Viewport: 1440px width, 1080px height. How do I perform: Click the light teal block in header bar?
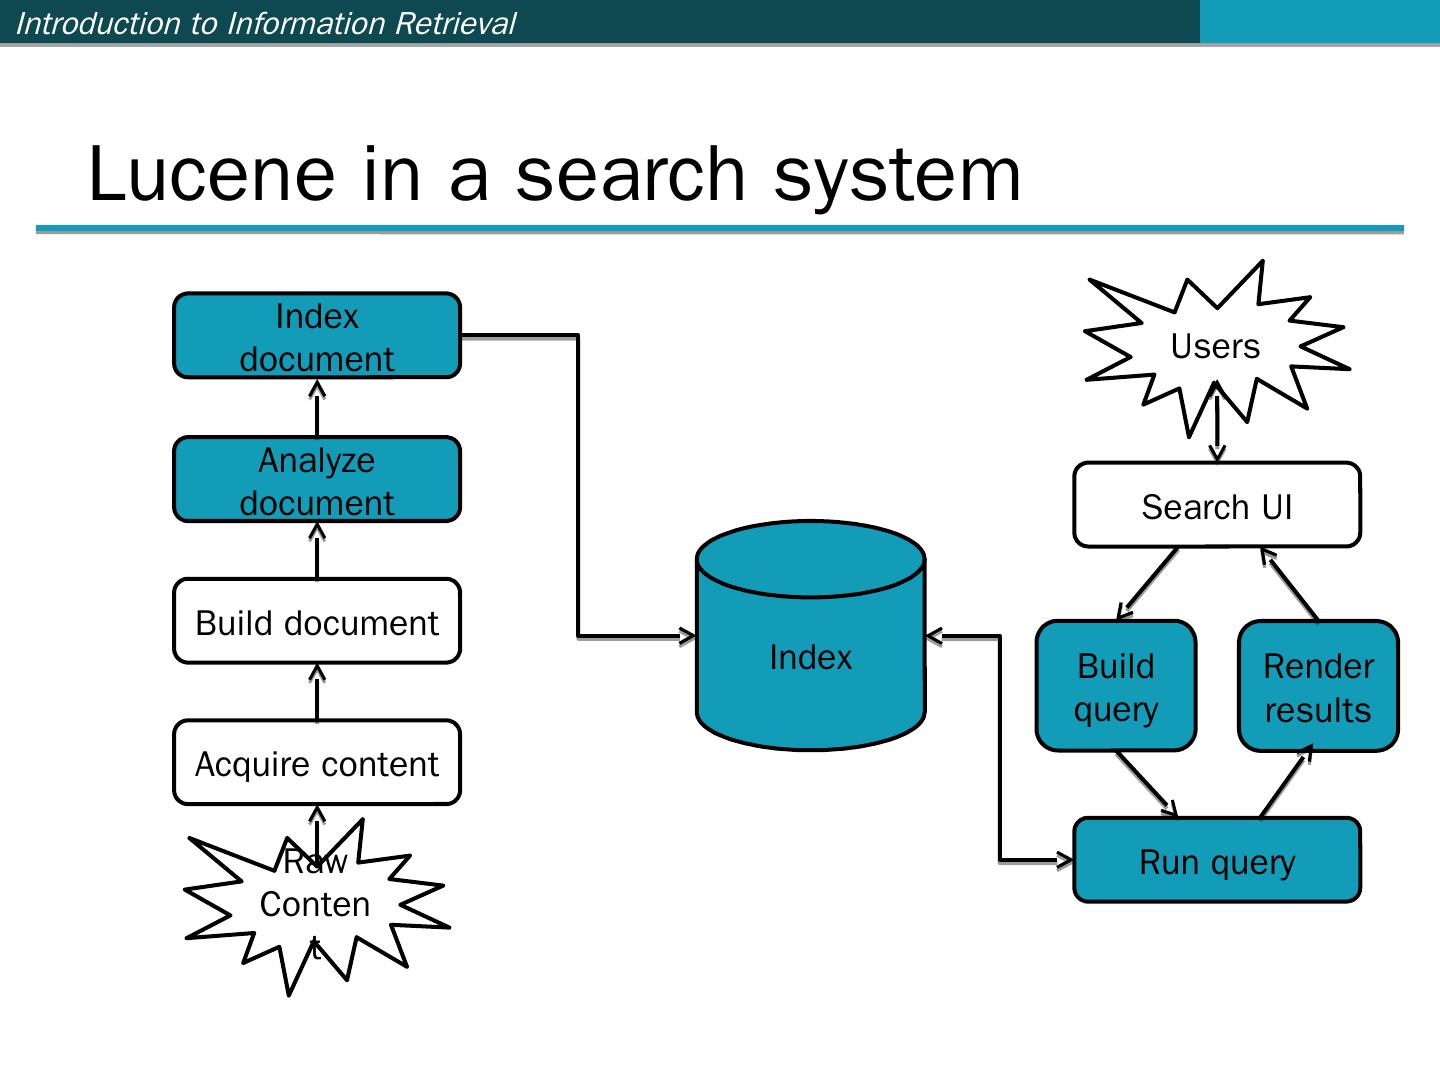tap(1319, 21)
